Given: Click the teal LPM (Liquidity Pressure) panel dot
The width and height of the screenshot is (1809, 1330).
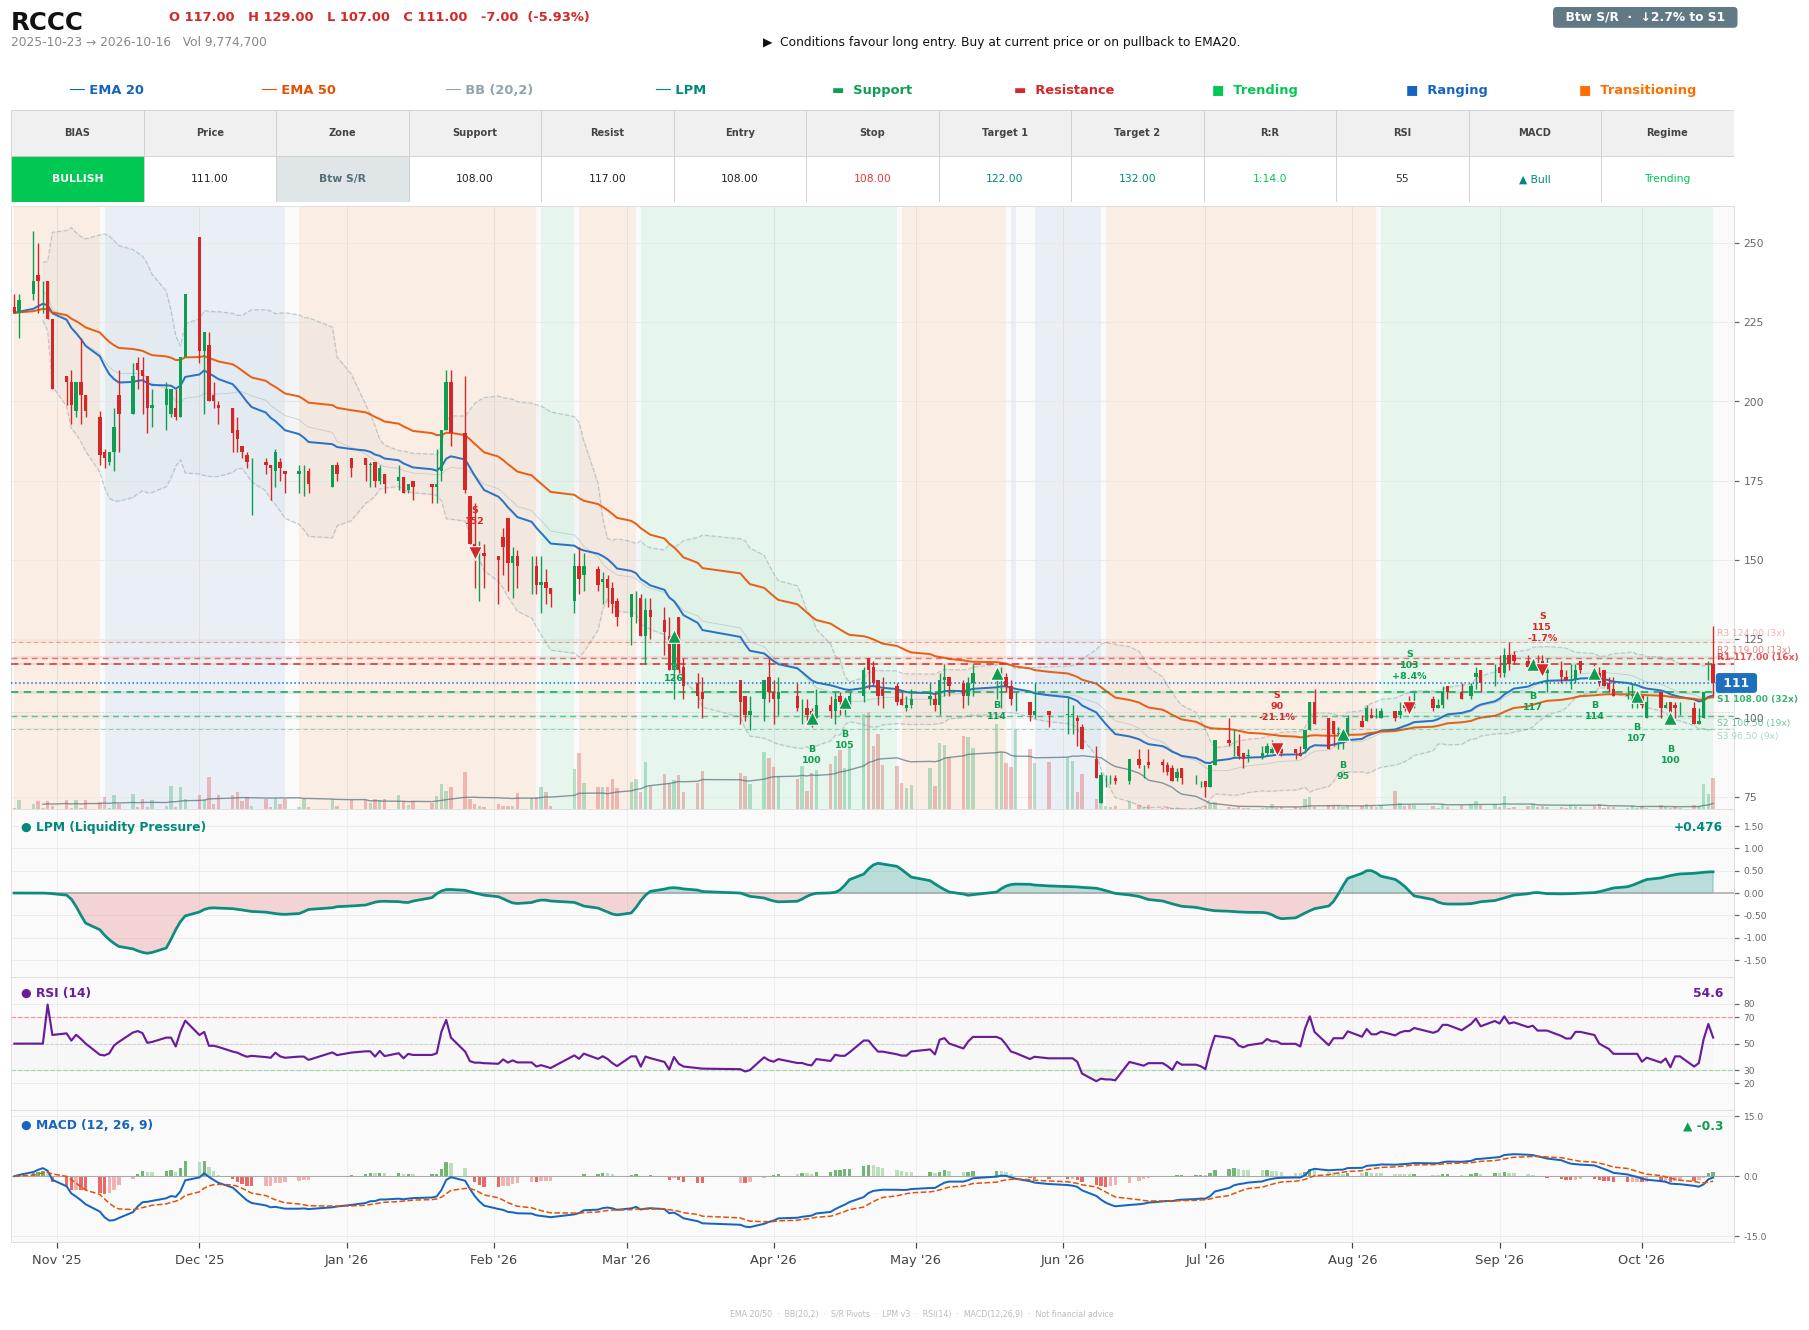Looking at the screenshot, I should 26,827.
